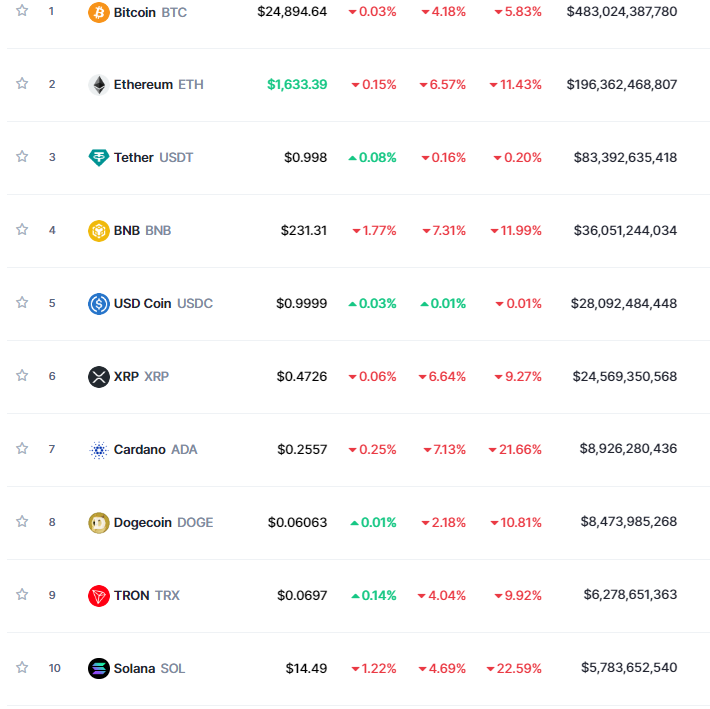Toggle watchlist star next to Dogecoin
This screenshot has height=709, width=710.
(22, 521)
